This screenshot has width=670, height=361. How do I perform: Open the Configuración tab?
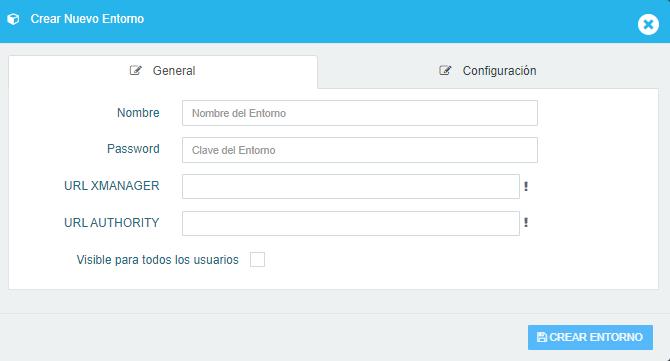pos(488,71)
